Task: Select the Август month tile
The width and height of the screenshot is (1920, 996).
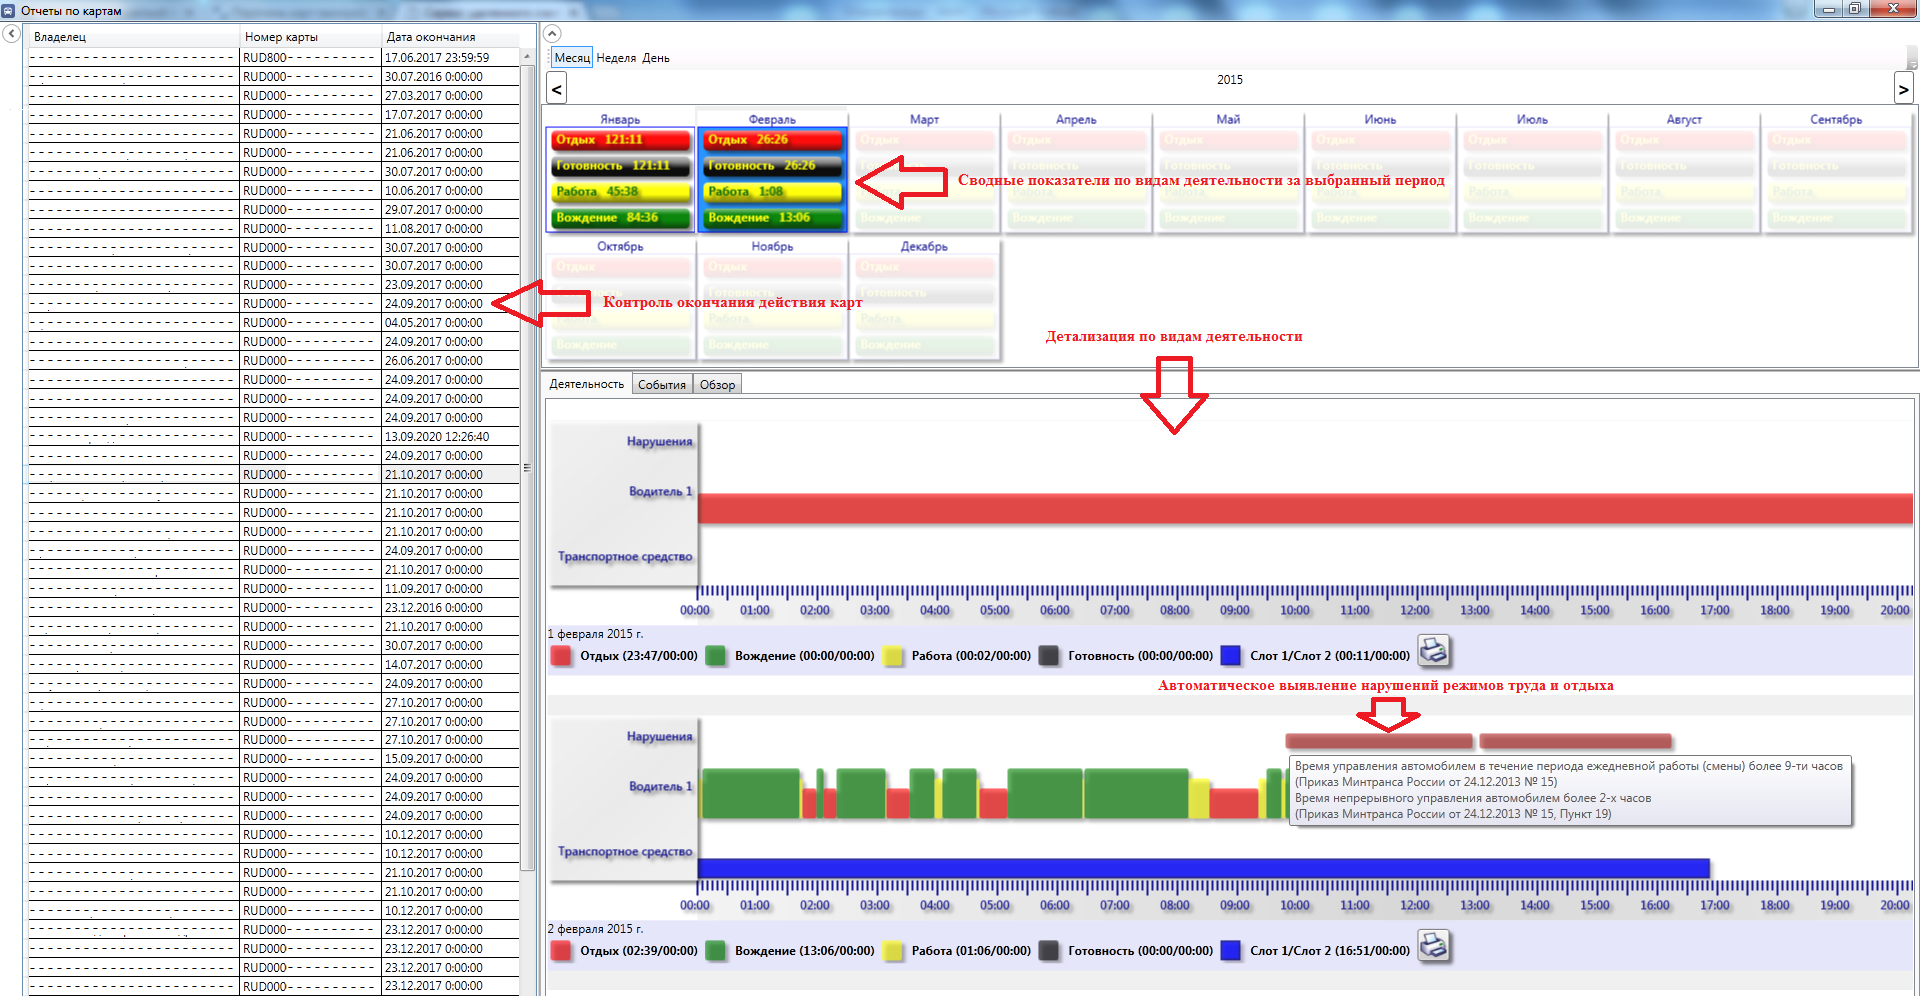Action: (x=1685, y=172)
